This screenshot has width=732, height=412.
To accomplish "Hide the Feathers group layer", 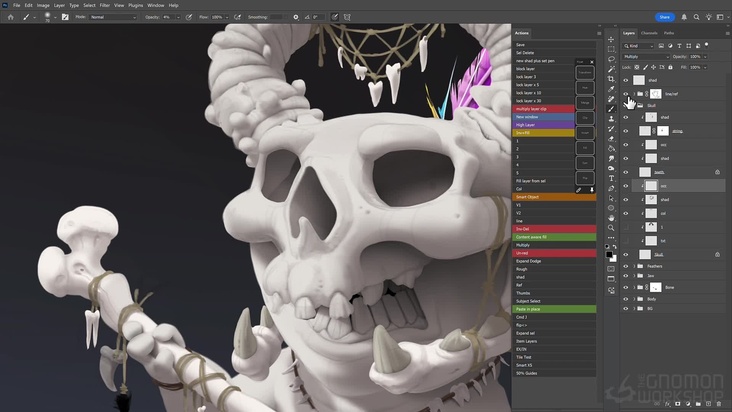I will (x=626, y=267).
